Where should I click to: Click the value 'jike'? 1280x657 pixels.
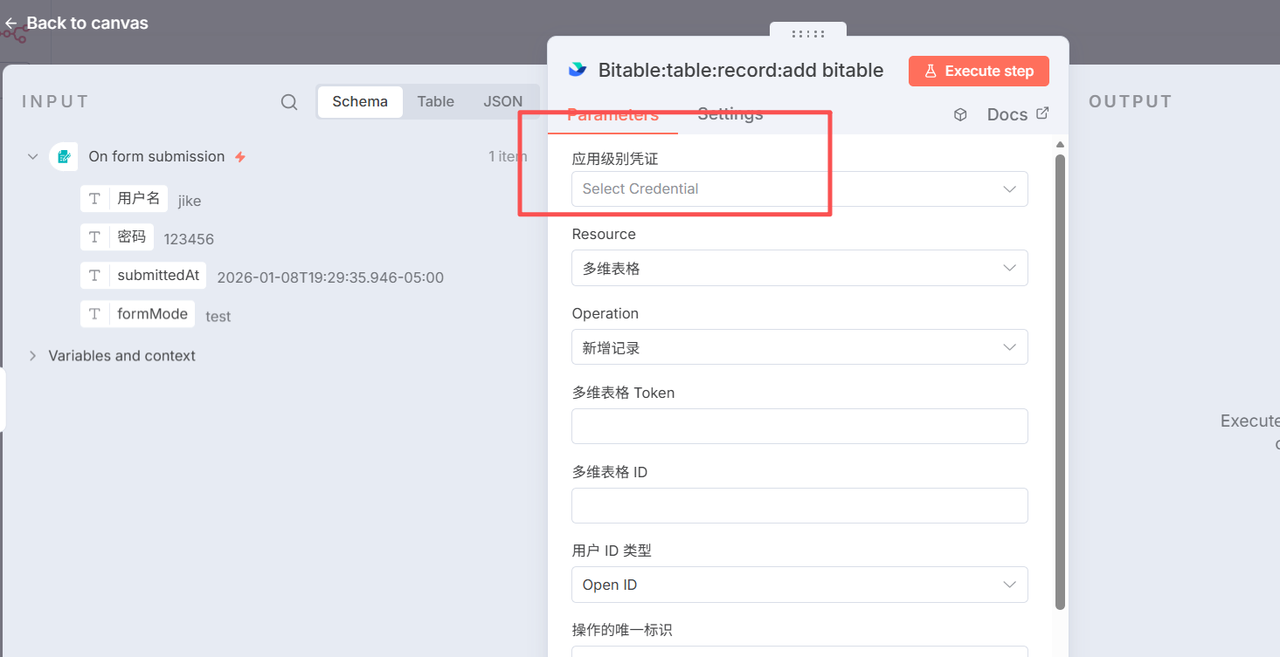[190, 201]
